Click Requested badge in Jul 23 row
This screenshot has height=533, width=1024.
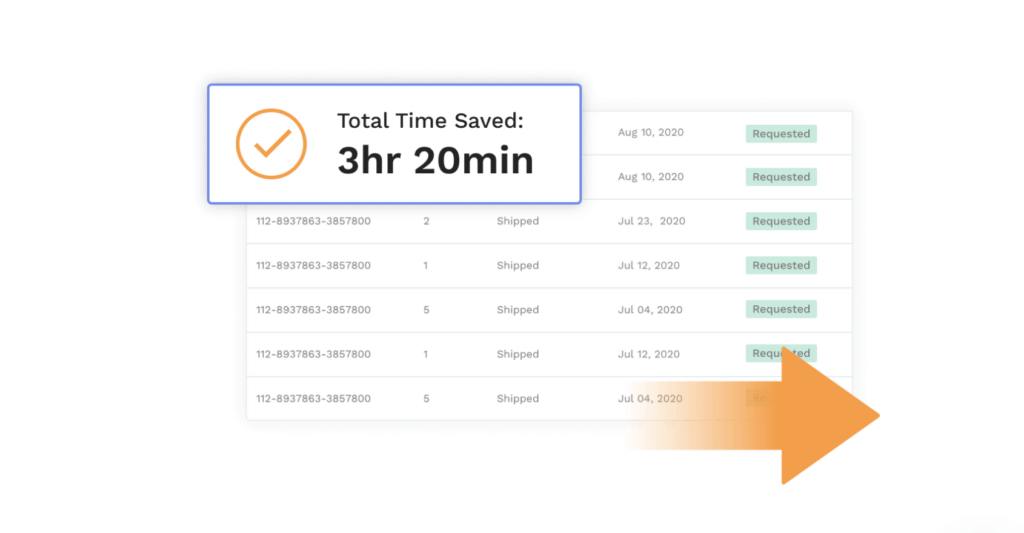click(781, 221)
